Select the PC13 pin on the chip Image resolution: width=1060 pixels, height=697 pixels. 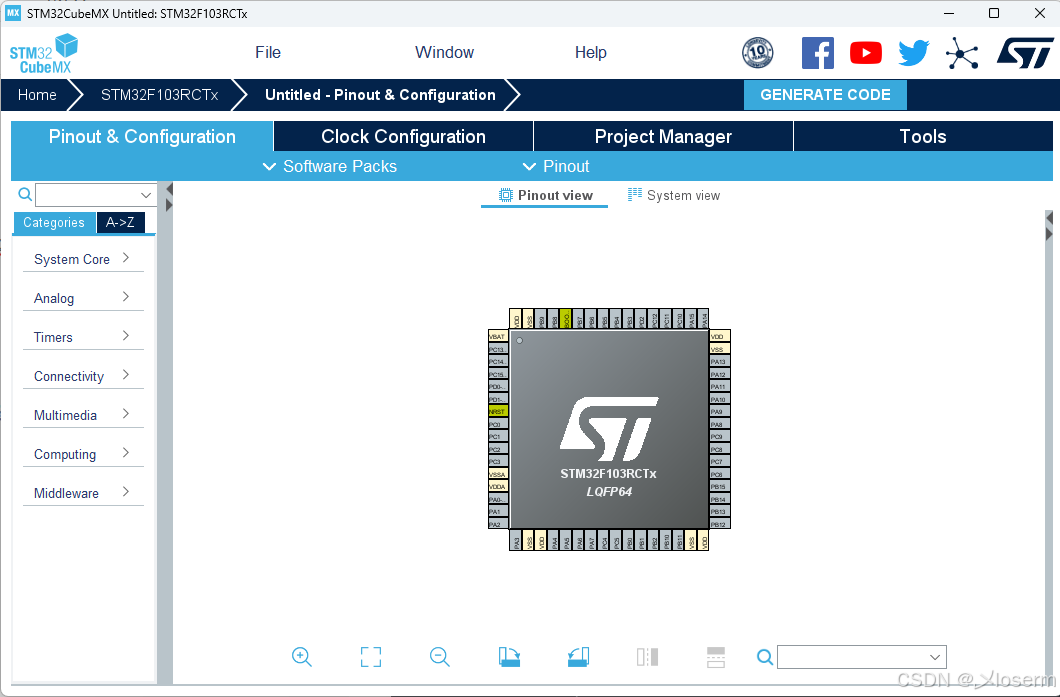pyautogui.click(x=498, y=349)
